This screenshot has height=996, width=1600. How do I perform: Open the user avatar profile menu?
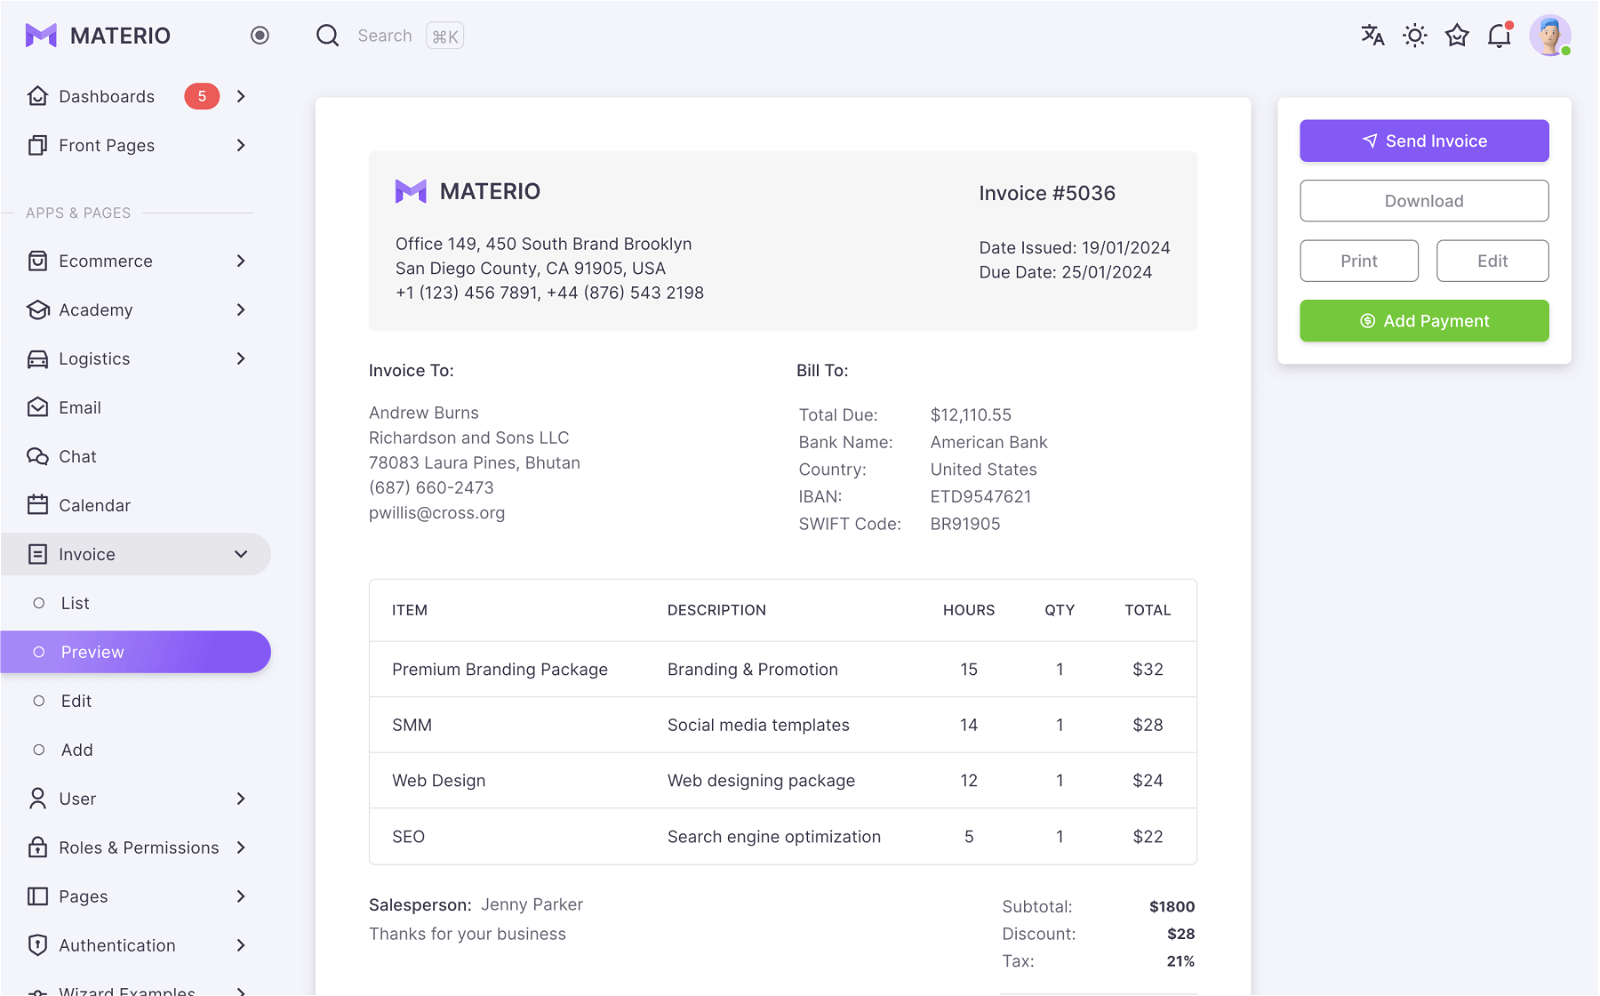[x=1549, y=35]
